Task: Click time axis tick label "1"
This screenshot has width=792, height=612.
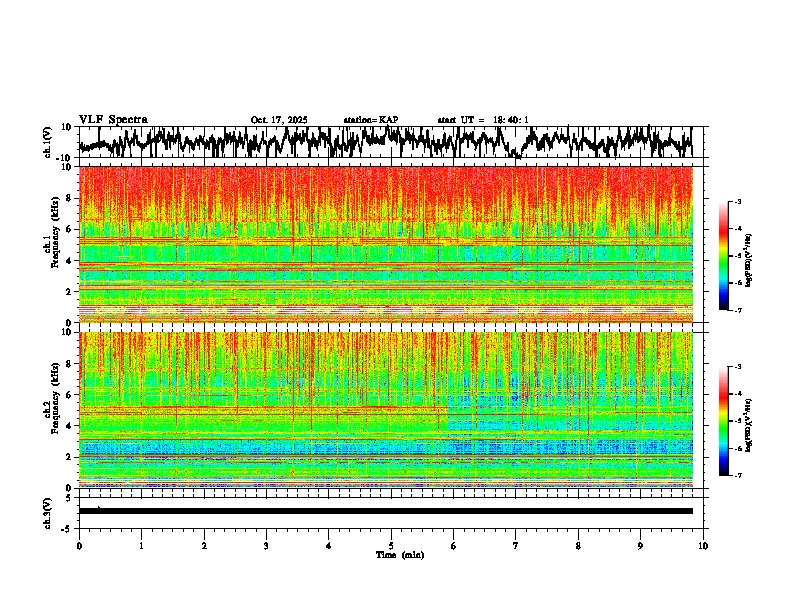Action: coord(141,546)
